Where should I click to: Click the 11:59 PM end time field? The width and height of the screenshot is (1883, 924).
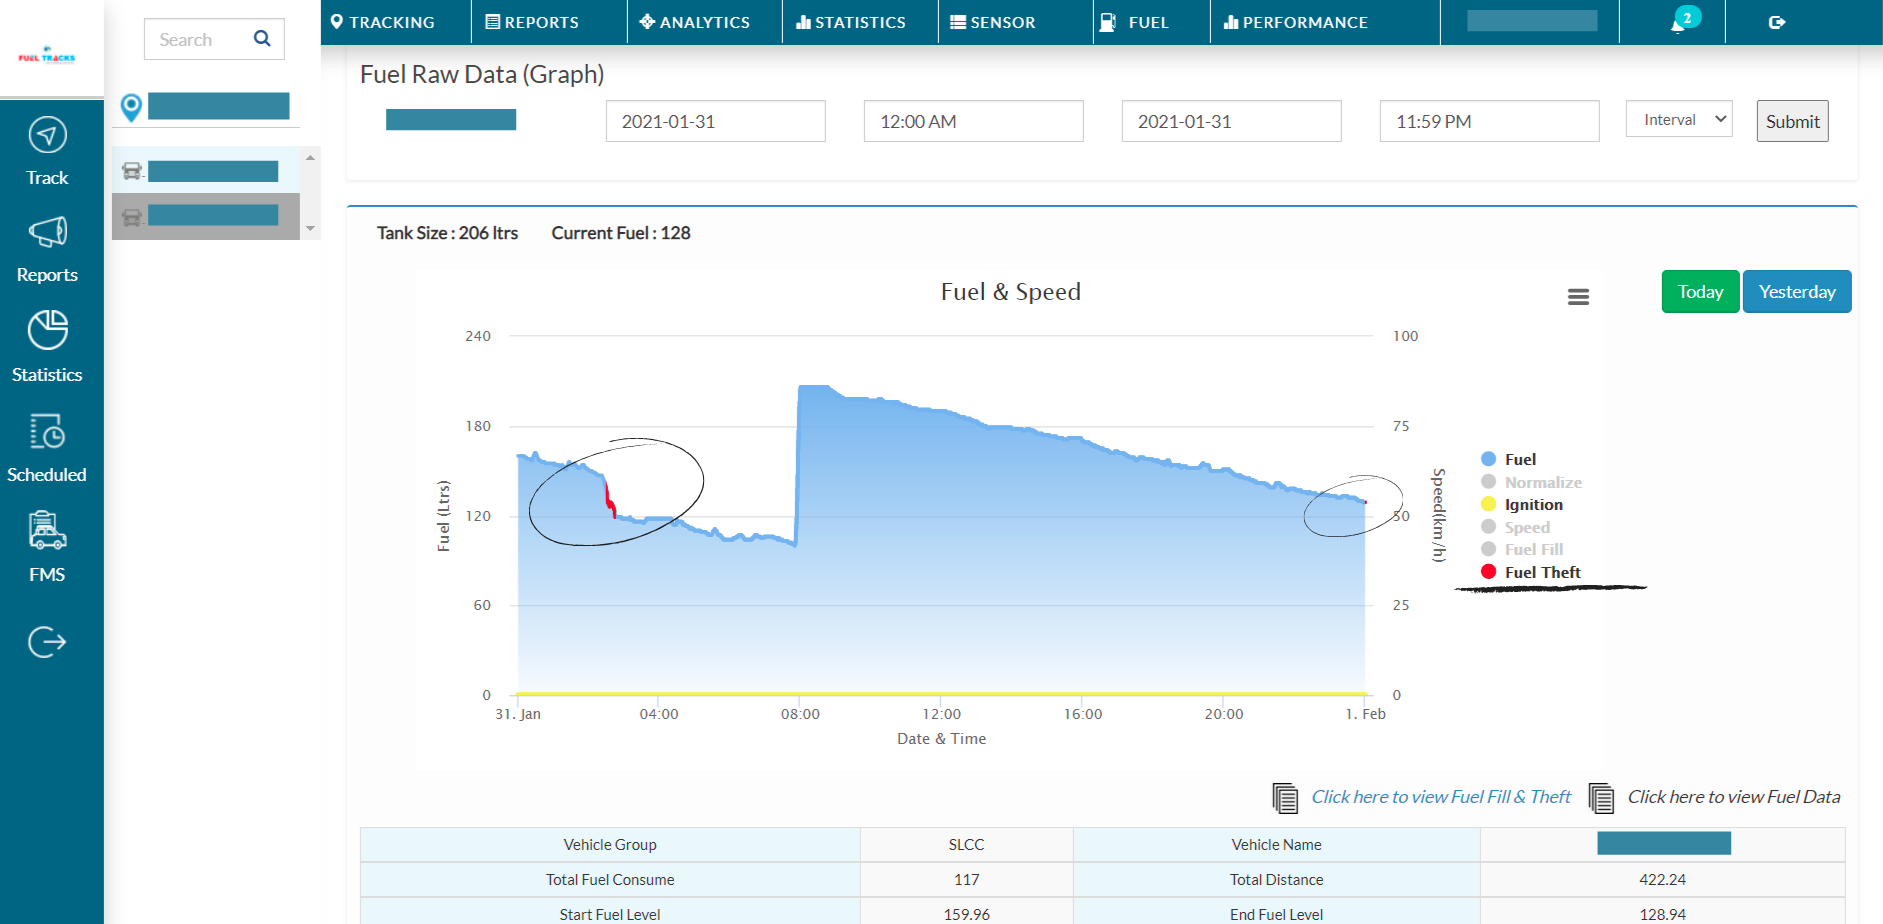point(1490,121)
